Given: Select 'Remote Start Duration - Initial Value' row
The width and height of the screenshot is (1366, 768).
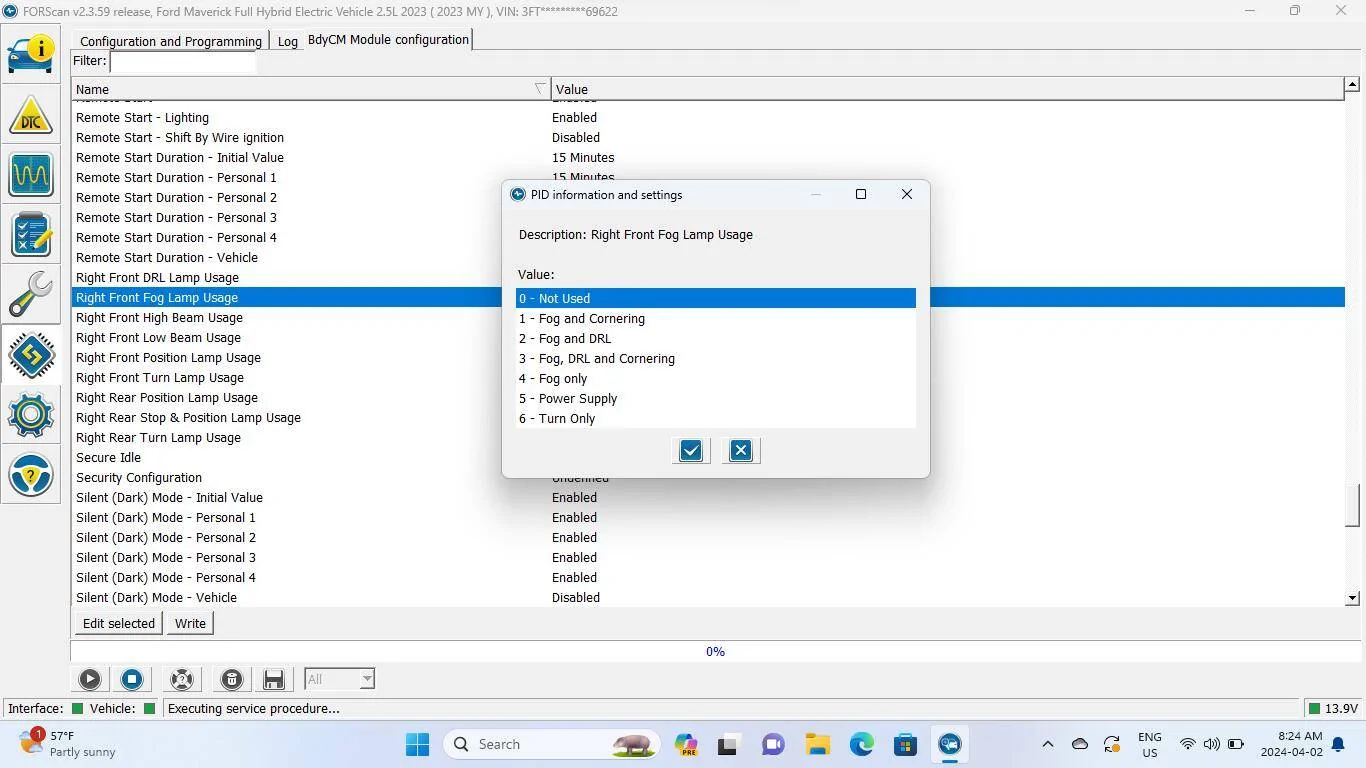Looking at the screenshot, I should (x=708, y=157).
